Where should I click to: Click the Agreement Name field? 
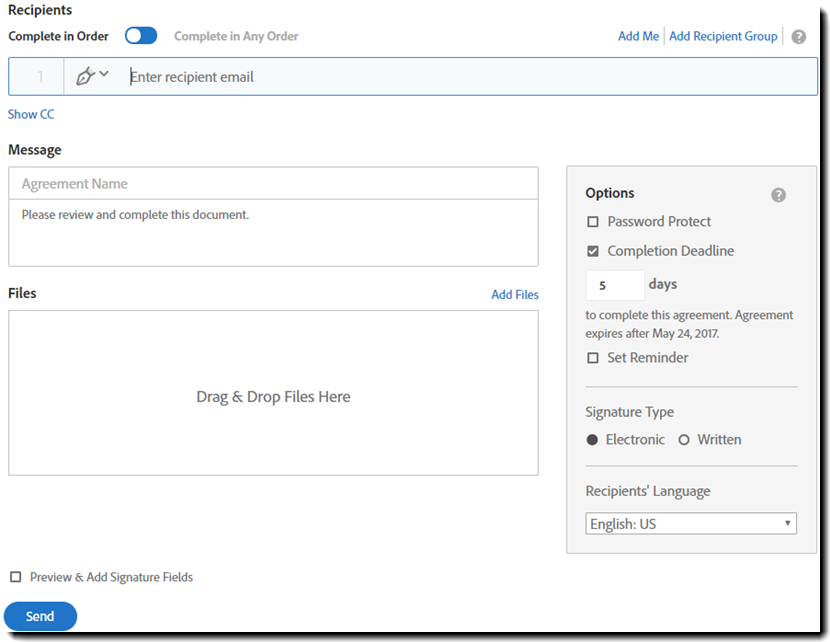point(273,184)
